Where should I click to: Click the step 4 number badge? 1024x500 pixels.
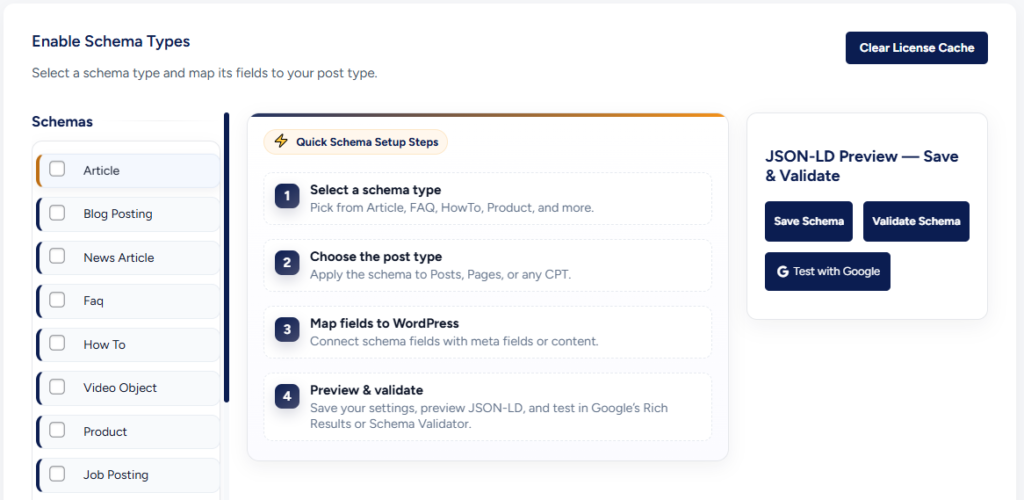[x=287, y=396]
